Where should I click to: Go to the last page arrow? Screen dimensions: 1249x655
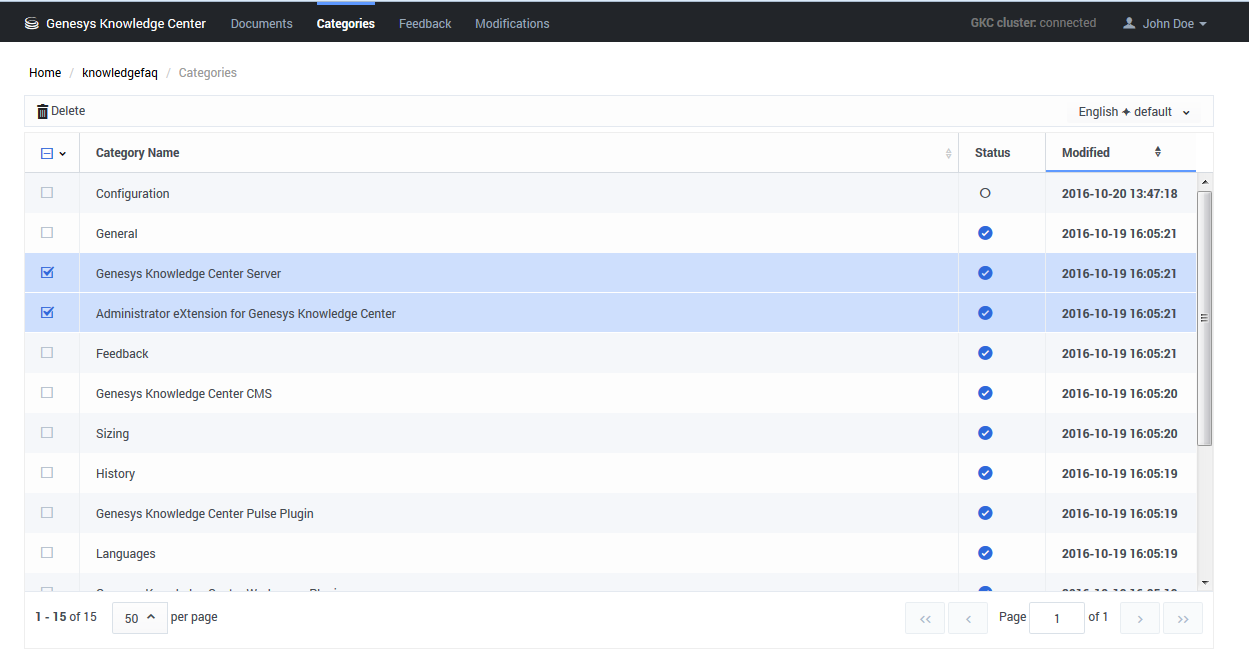pyautogui.click(x=1183, y=618)
